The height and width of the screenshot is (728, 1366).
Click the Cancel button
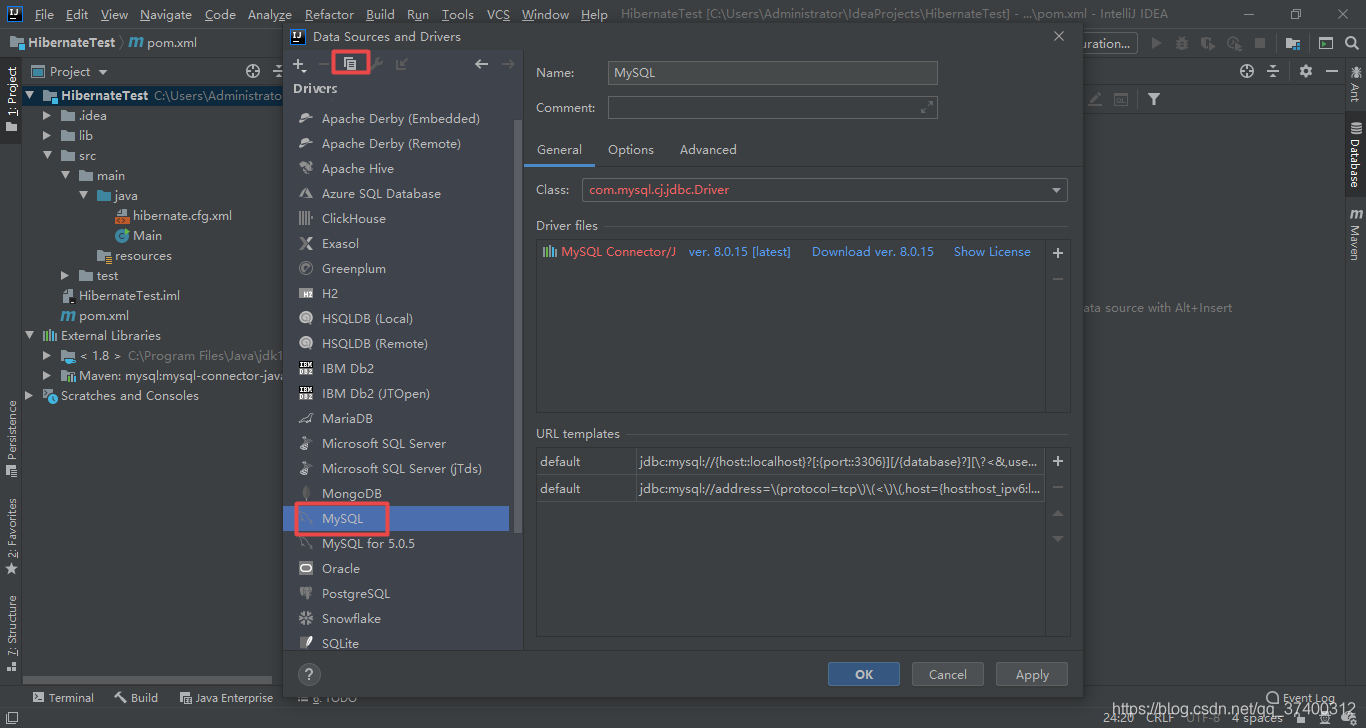pos(948,674)
